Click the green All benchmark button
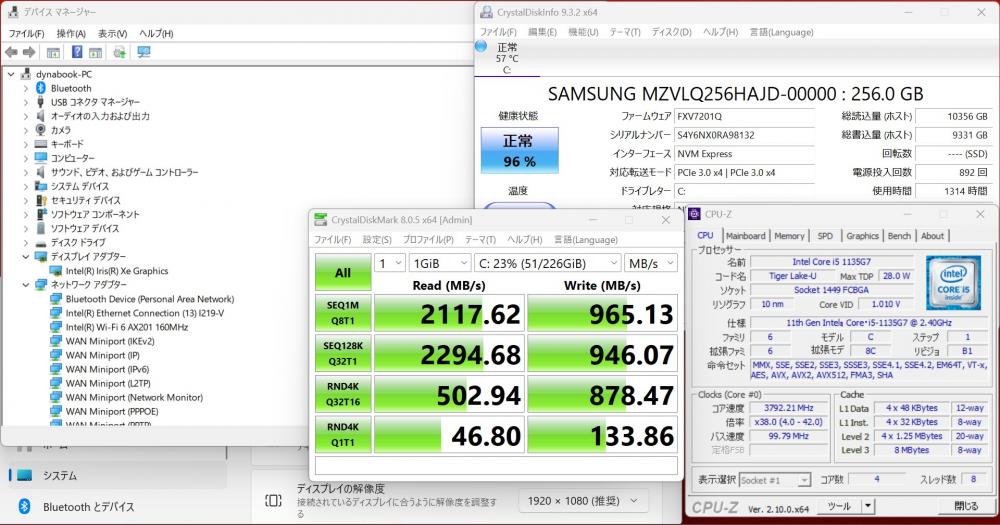The image size is (1000, 525). 343,272
